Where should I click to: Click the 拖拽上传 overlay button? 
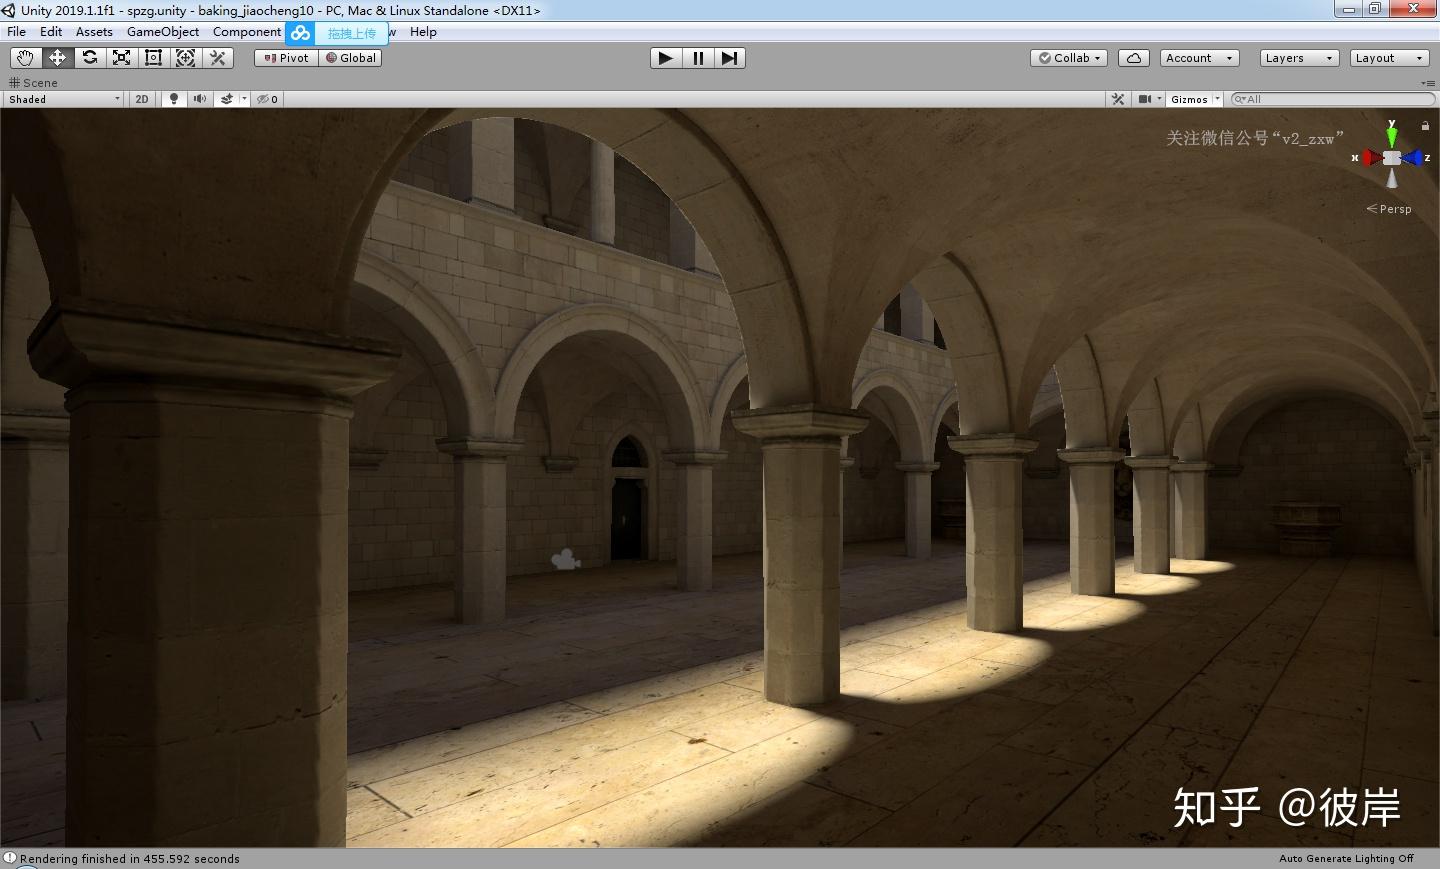pos(352,33)
